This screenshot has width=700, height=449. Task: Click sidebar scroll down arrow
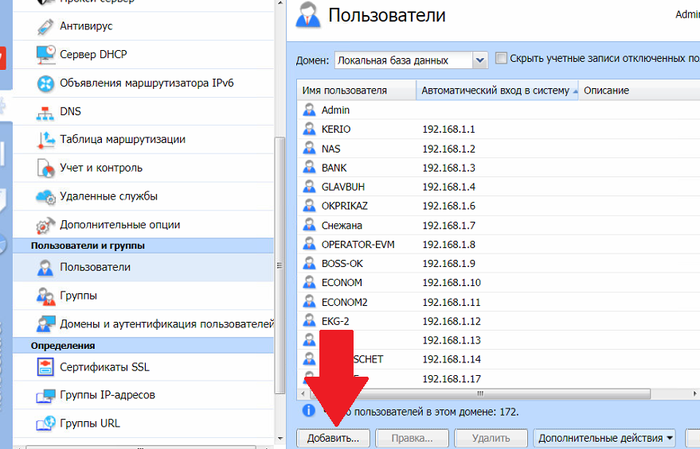point(280,438)
